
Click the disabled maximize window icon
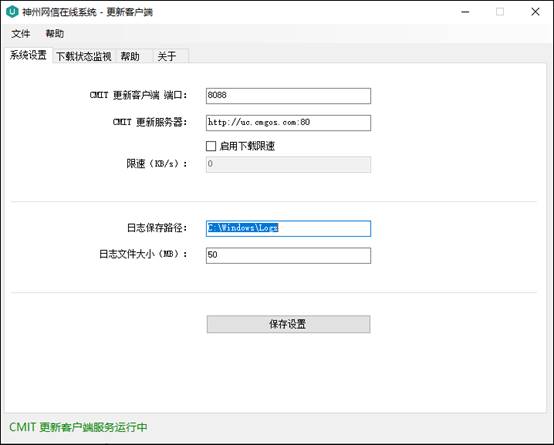(500, 12)
